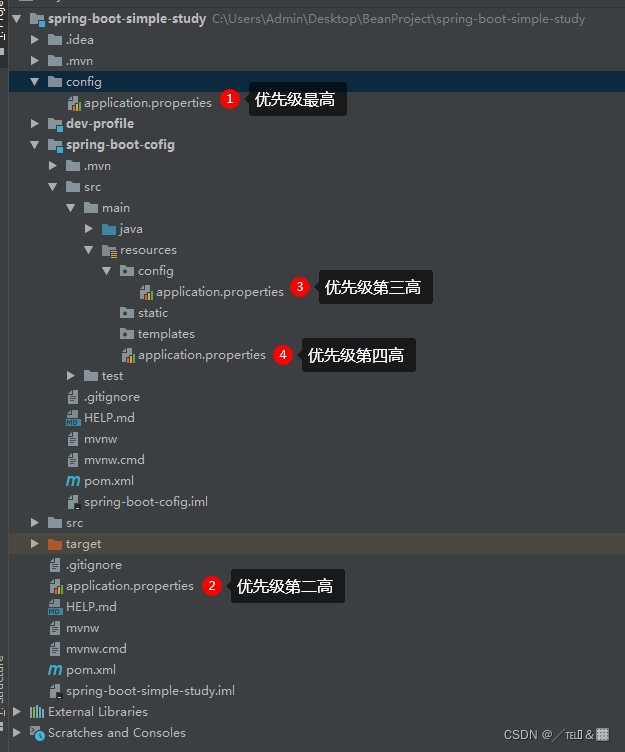This screenshot has width=625, height=752.
Task: Expand .mvn folder inside spring-boot-cofig
Action: click(53, 166)
